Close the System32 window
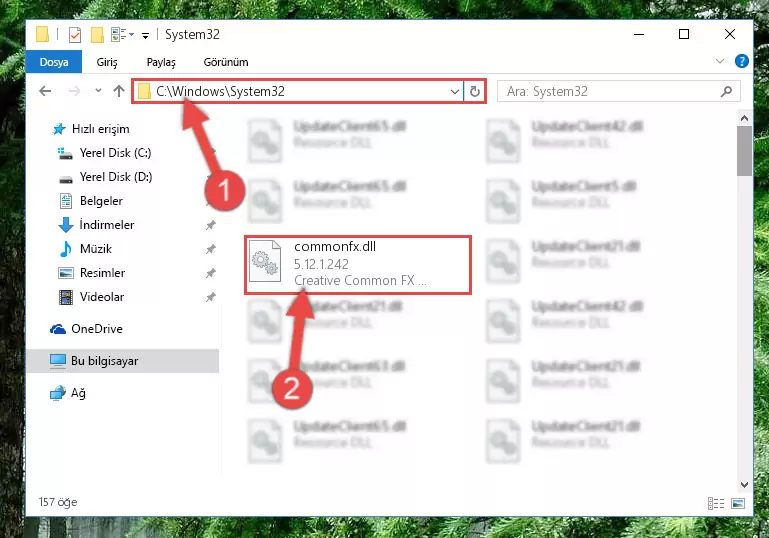This screenshot has height=538, width=769. coord(730,34)
